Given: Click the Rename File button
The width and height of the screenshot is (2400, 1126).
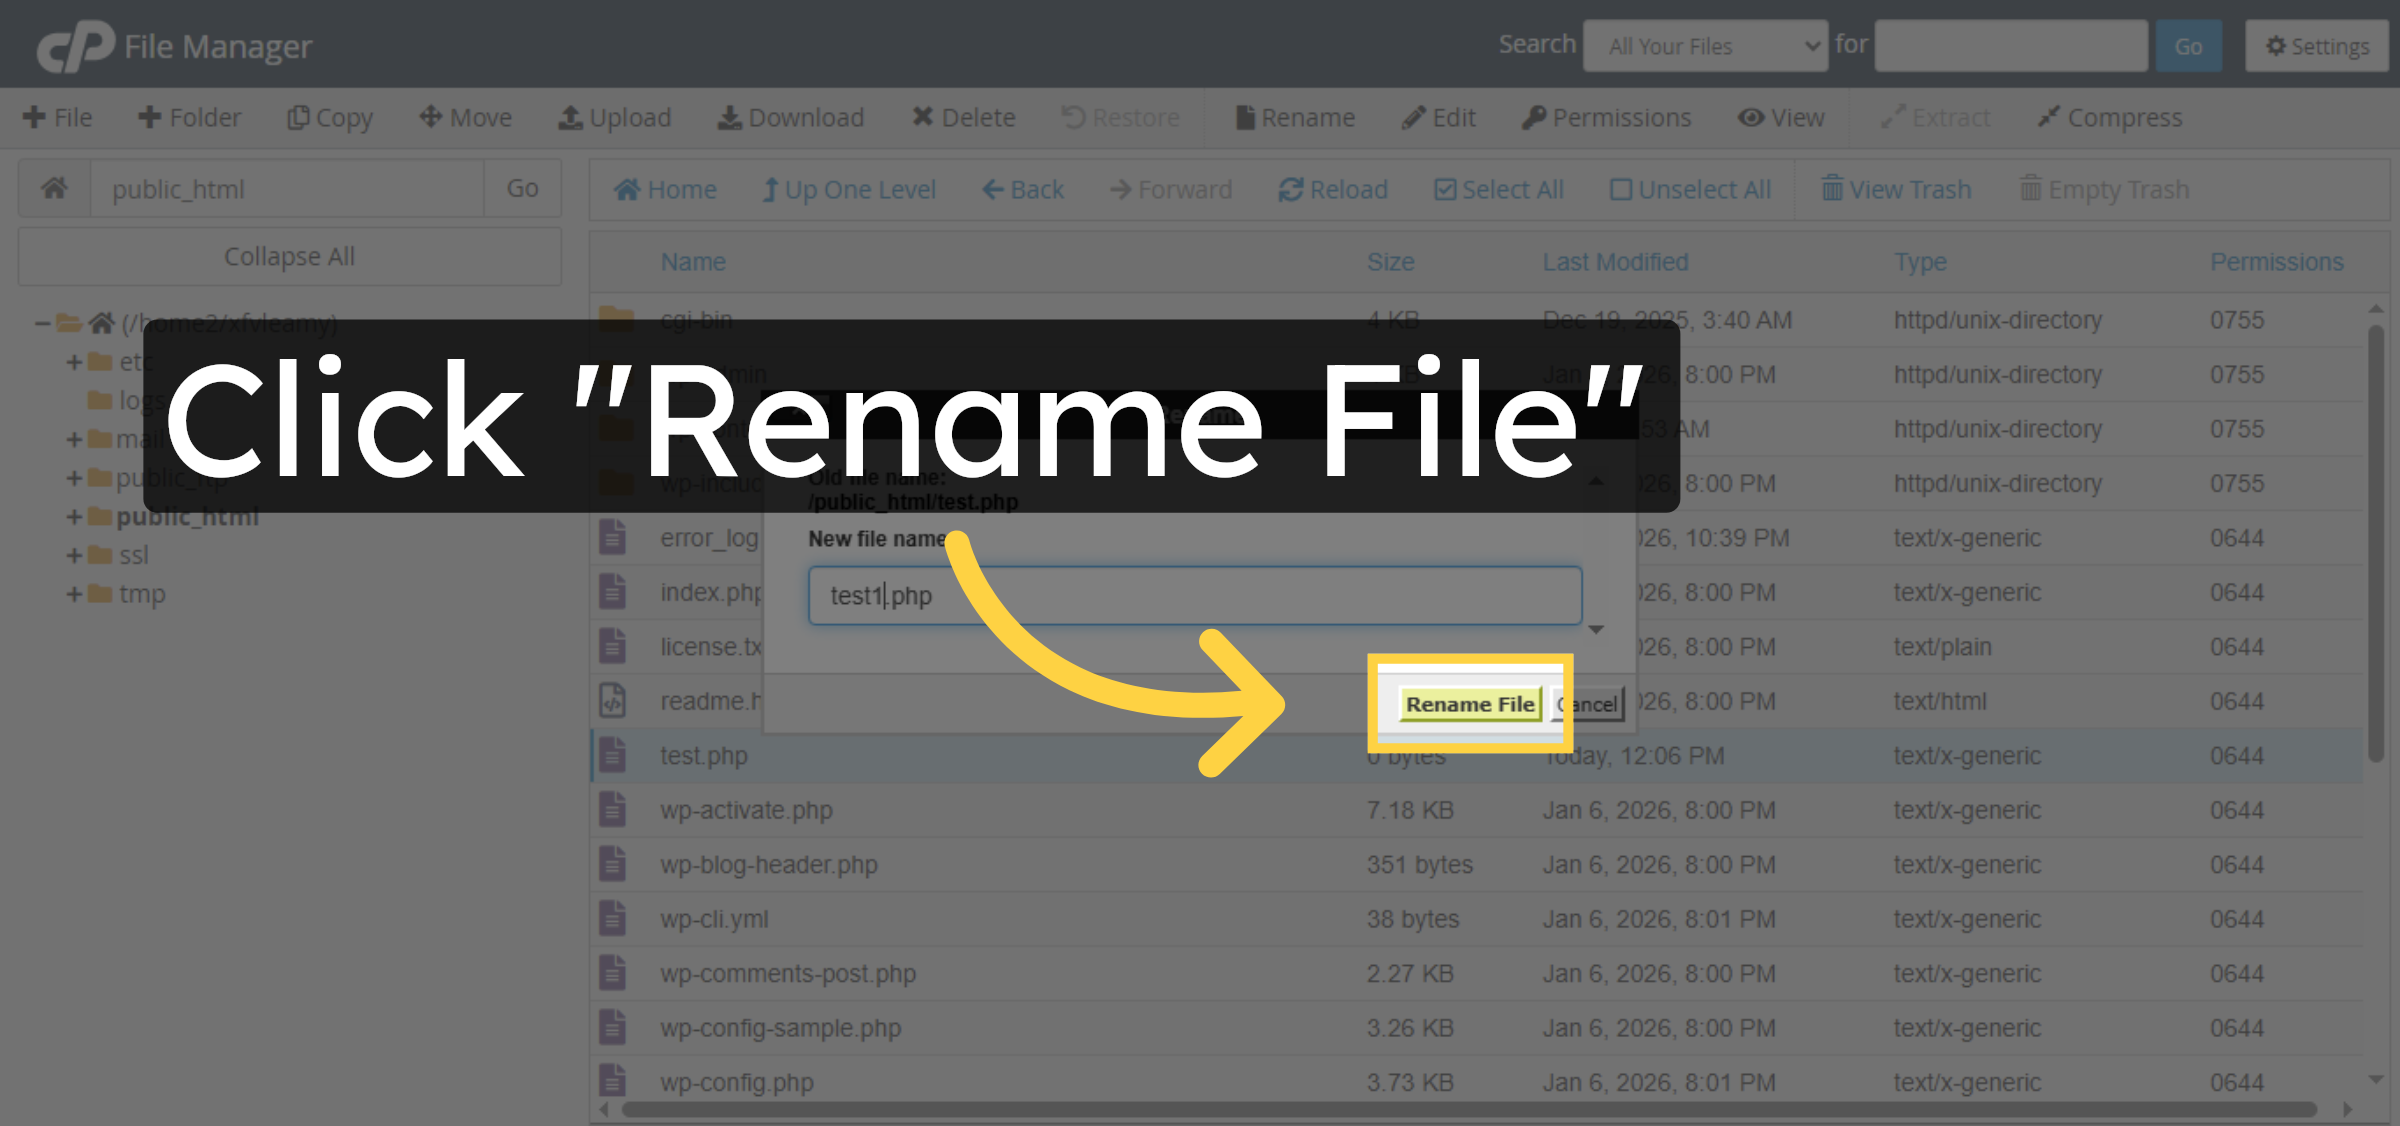Looking at the screenshot, I should pyautogui.click(x=1470, y=704).
